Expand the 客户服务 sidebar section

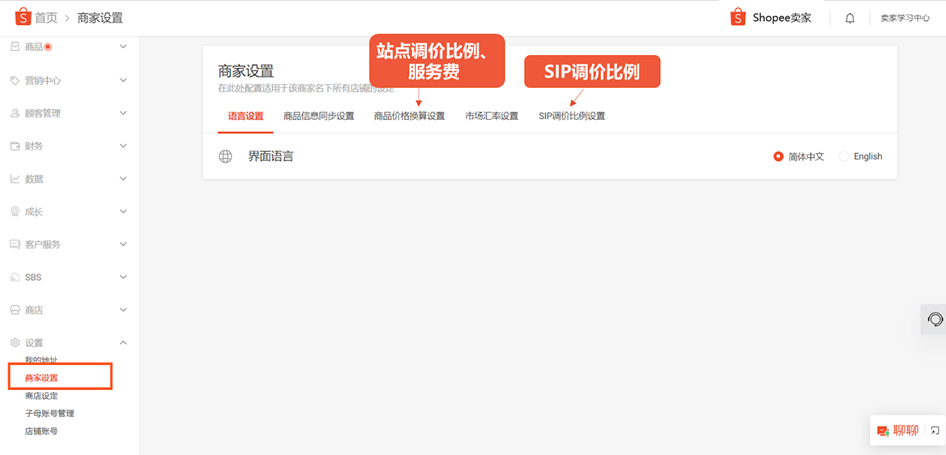123,244
